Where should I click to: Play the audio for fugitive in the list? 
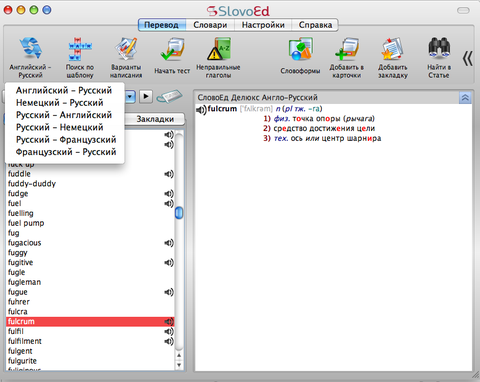click(169, 262)
